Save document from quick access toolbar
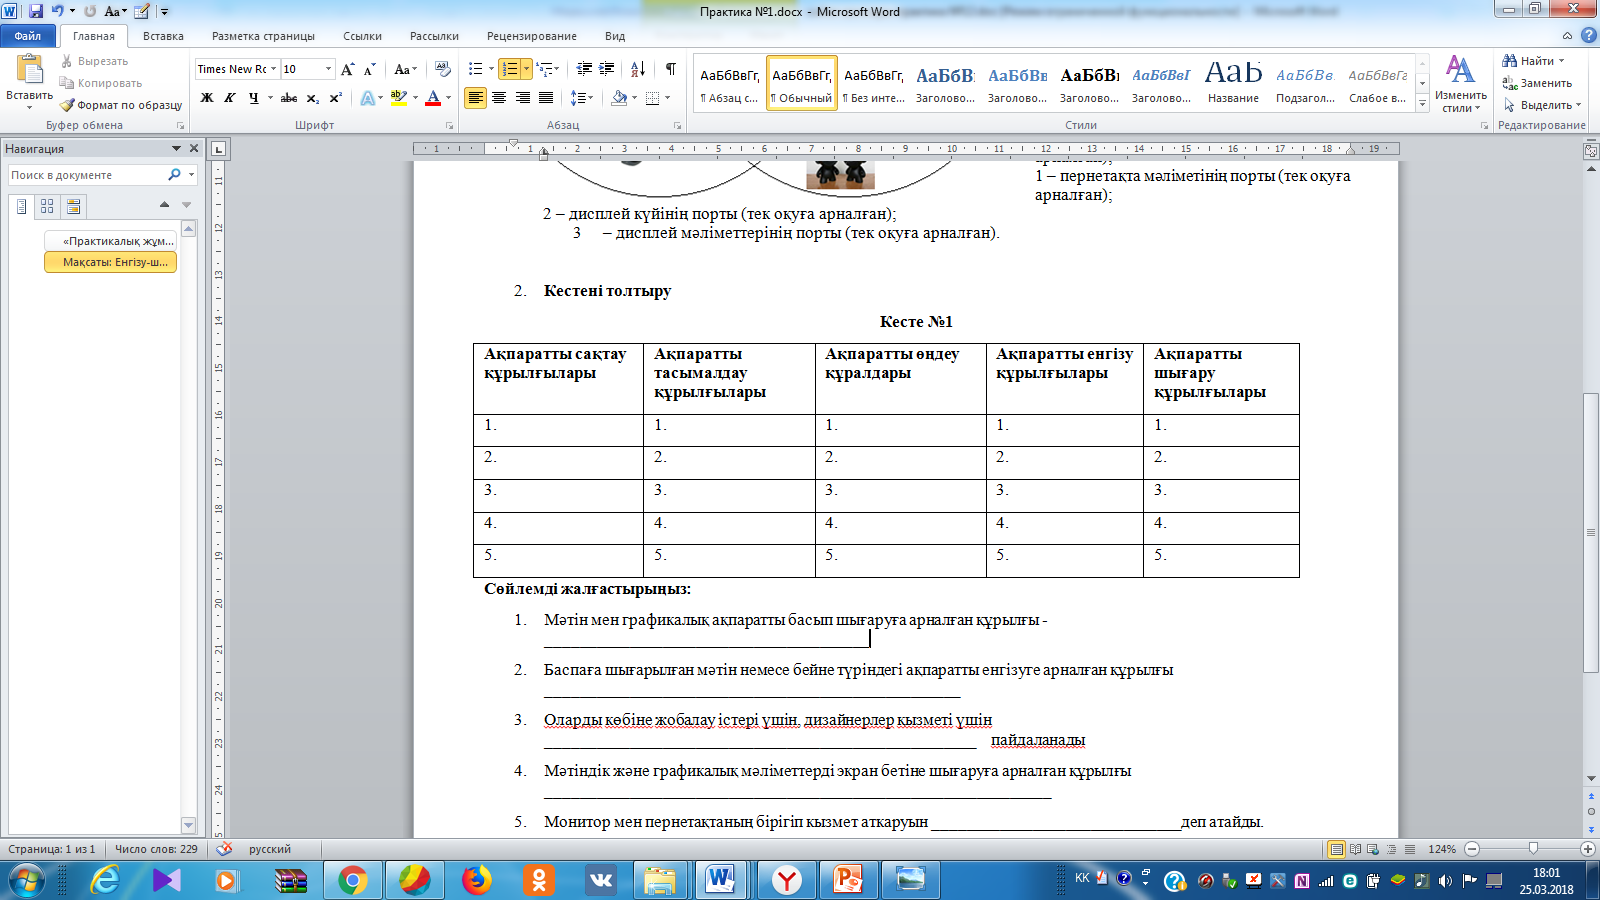The height and width of the screenshot is (900, 1600). 36,11
